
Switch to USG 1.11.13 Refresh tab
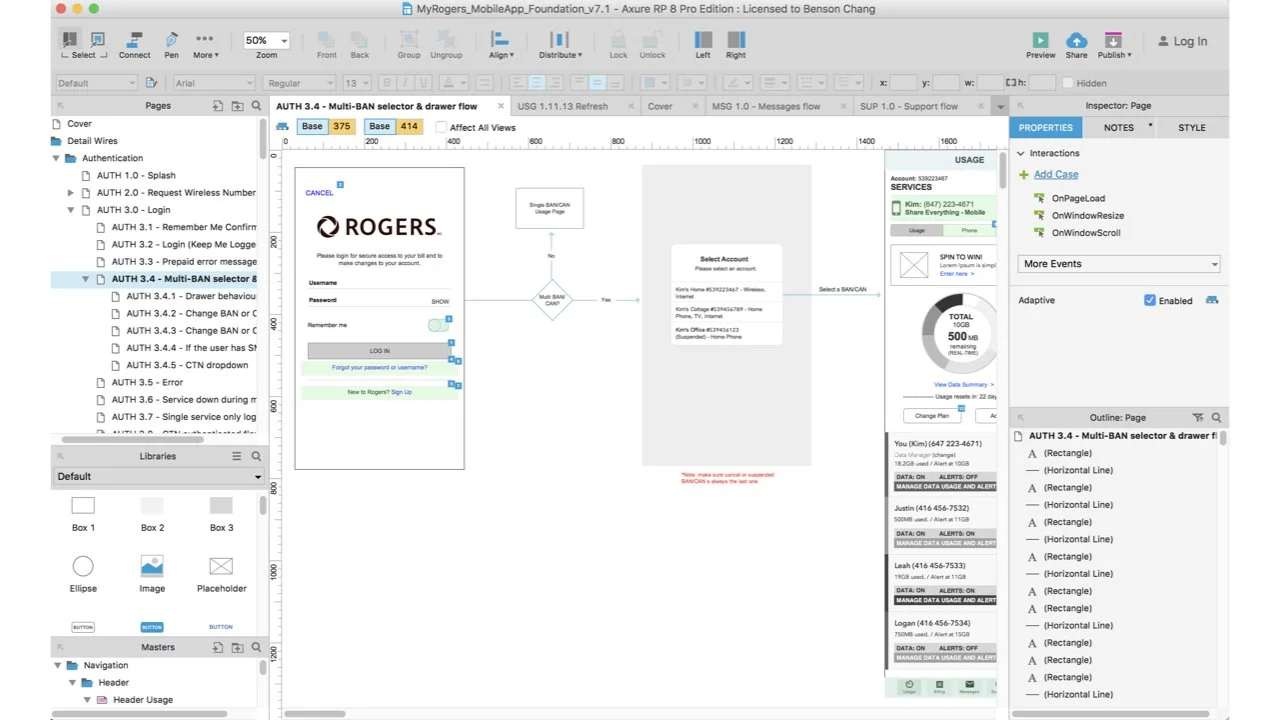point(562,106)
